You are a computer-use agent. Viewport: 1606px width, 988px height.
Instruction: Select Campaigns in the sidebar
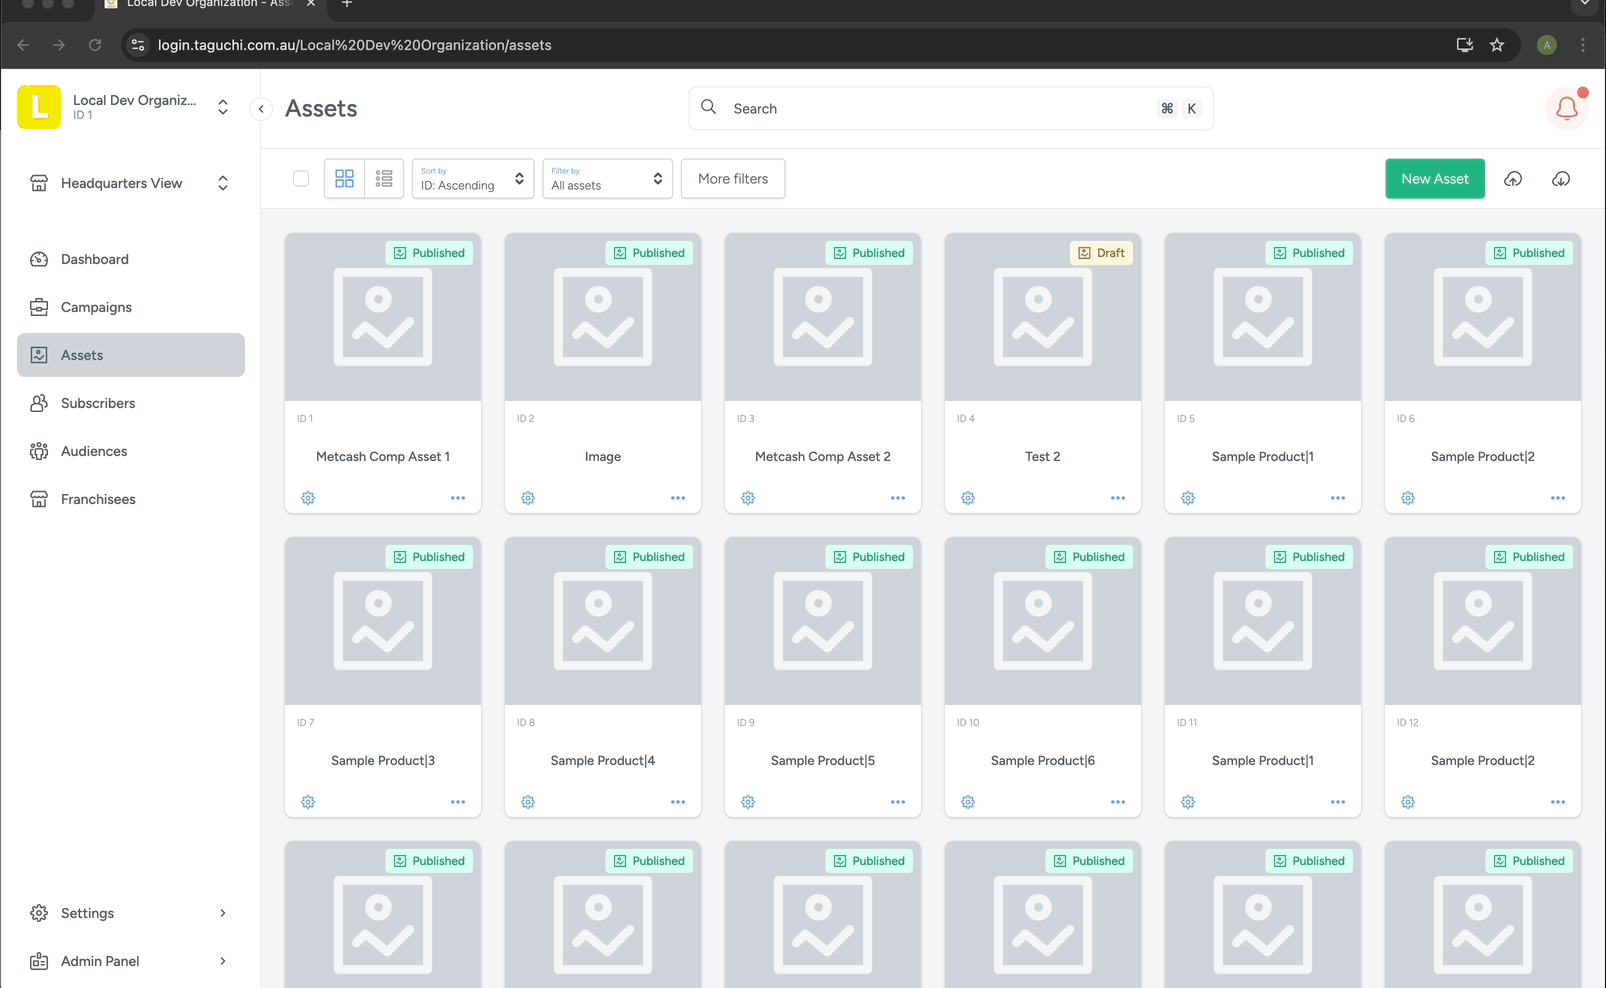[96, 307]
